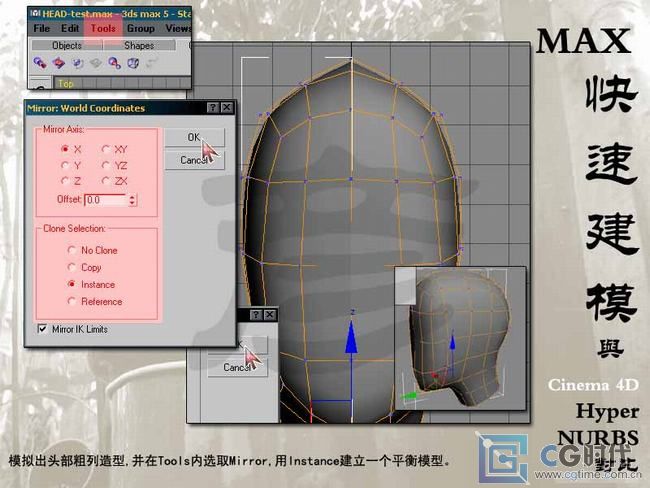This screenshot has height=488, width=650.
Task: Click the inset side-view head thumbnail
Action: point(460,339)
